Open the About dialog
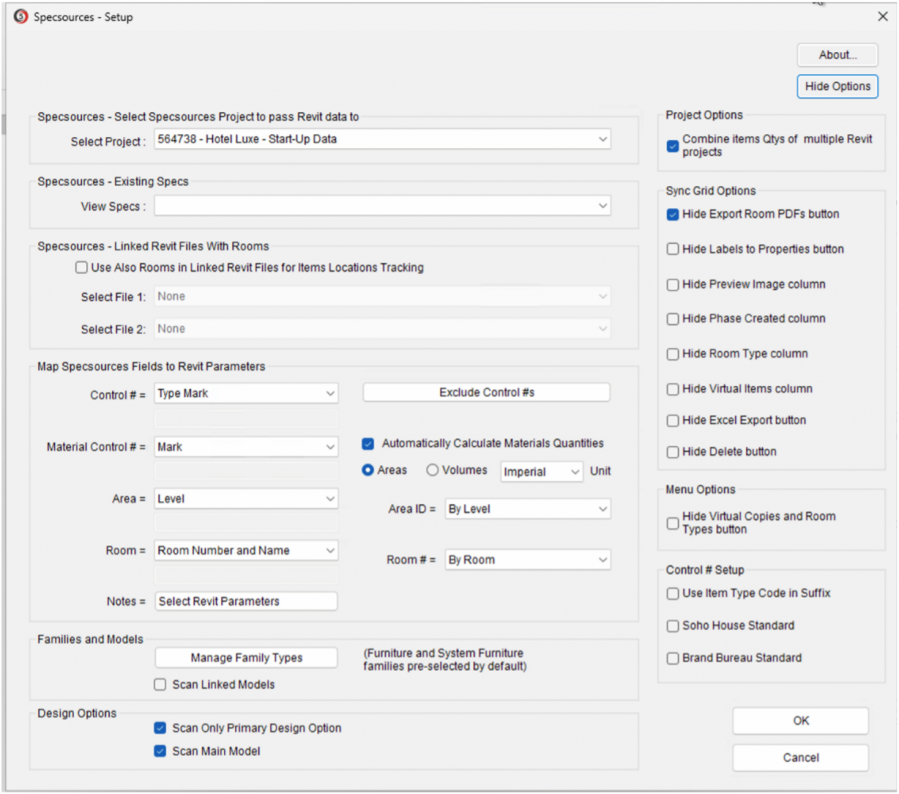The width and height of the screenshot is (899, 794). click(837, 55)
